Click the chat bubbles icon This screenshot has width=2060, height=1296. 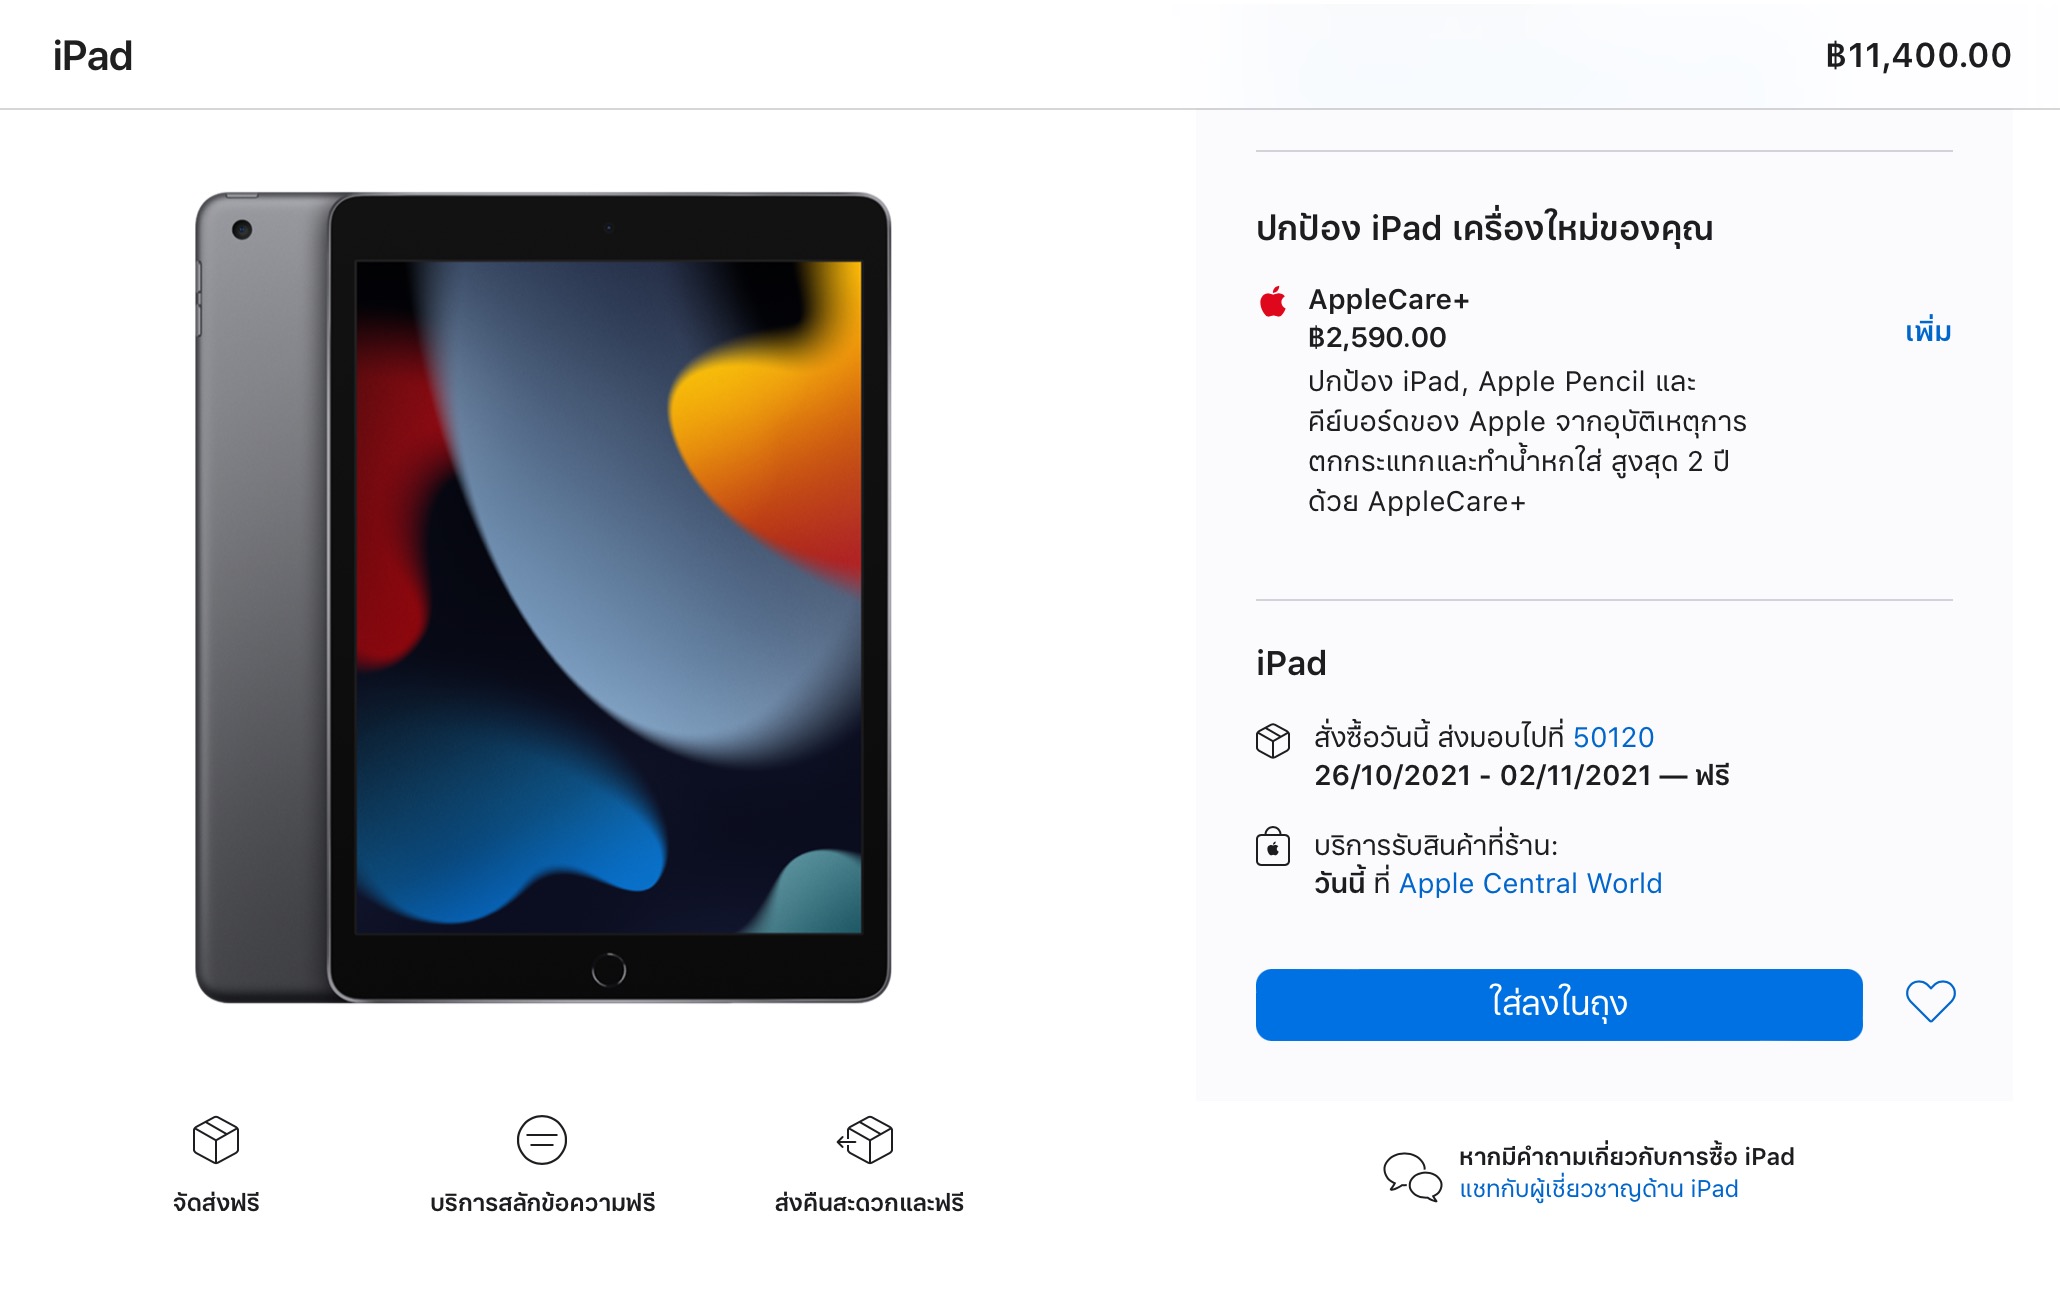pyautogui.click(x=1413, y=1176)
